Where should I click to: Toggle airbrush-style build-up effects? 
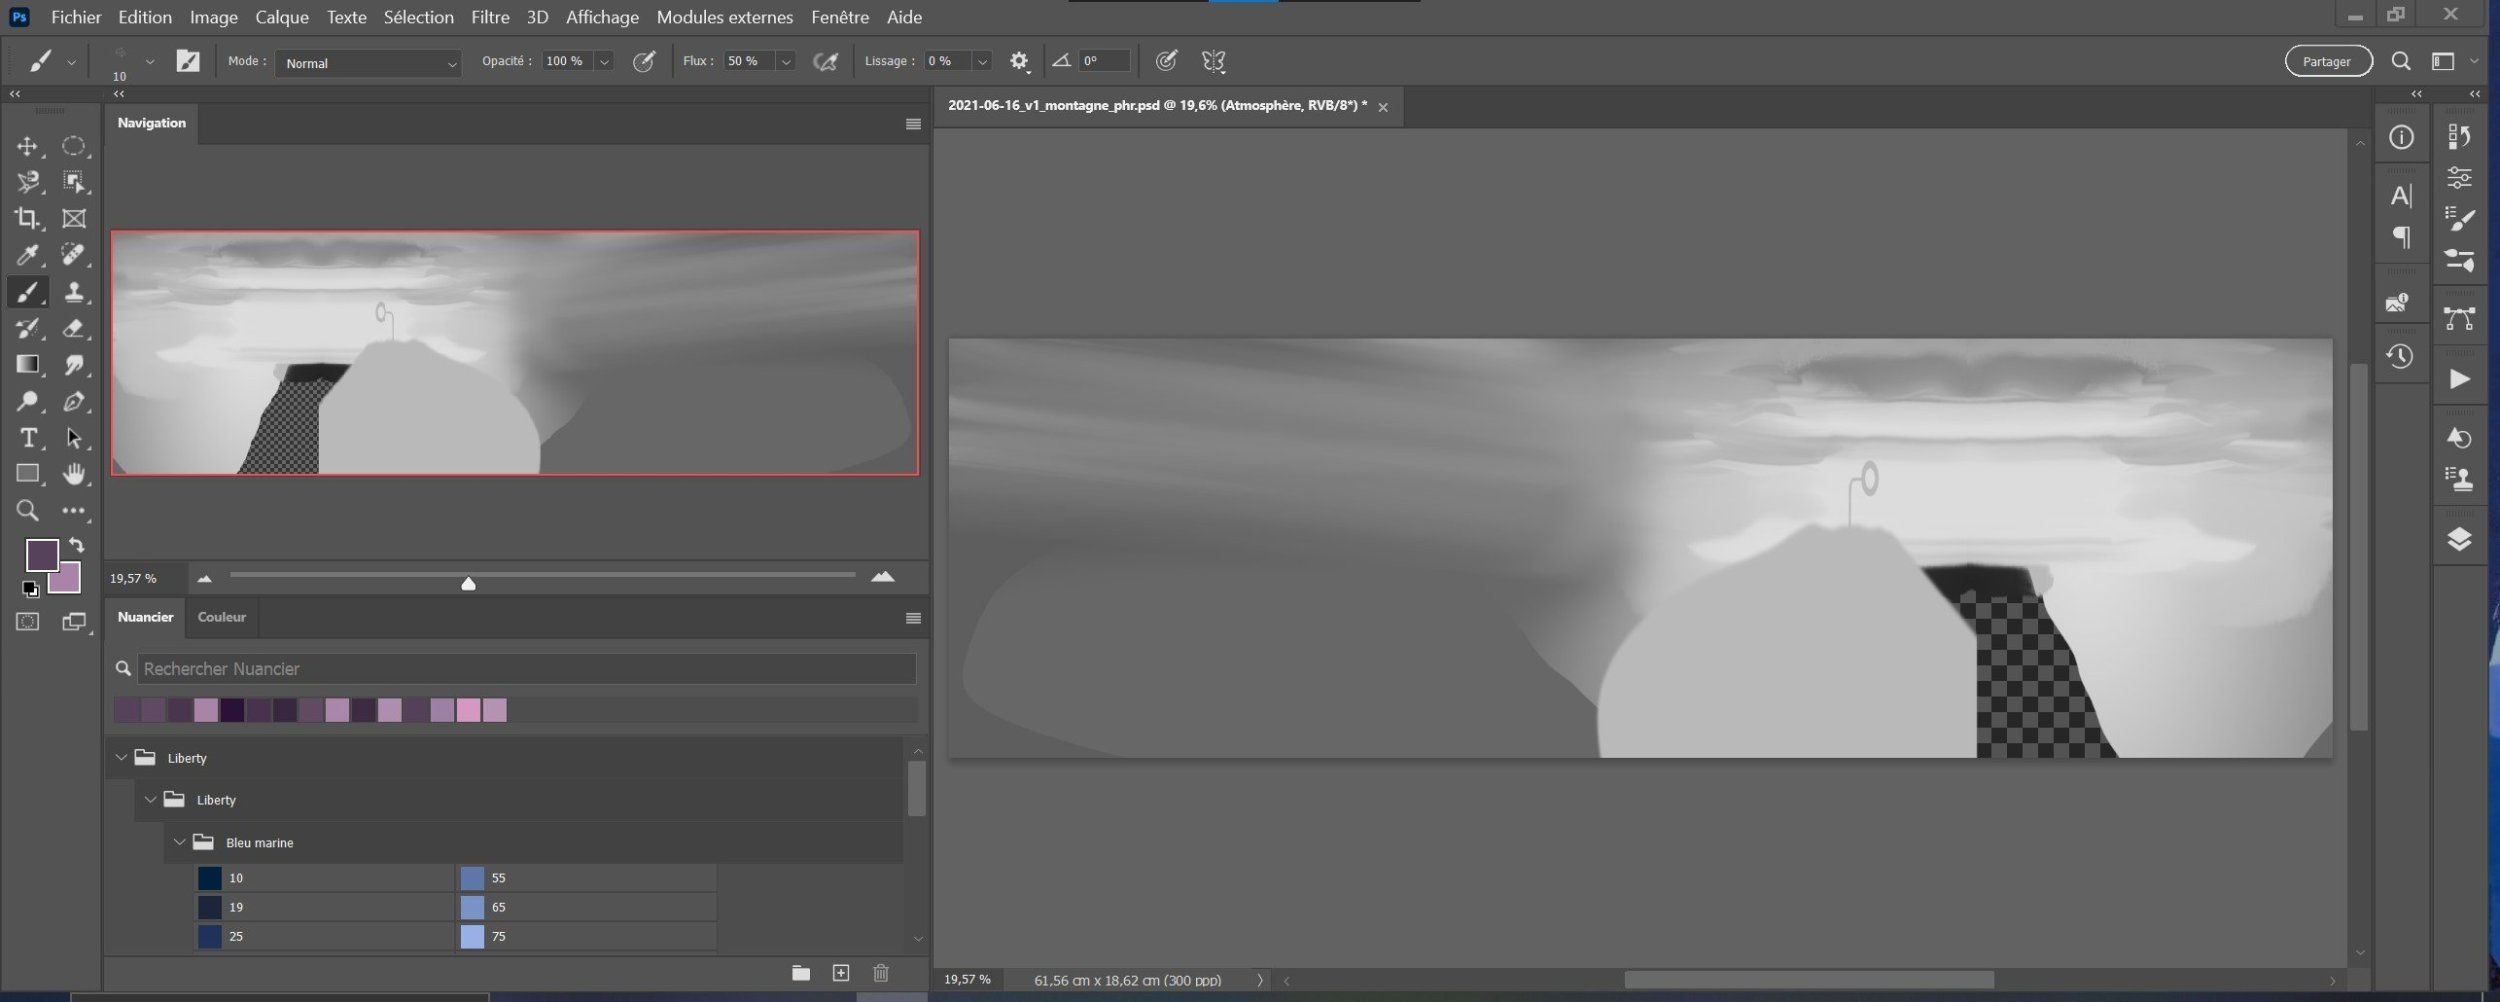point(825,62)
